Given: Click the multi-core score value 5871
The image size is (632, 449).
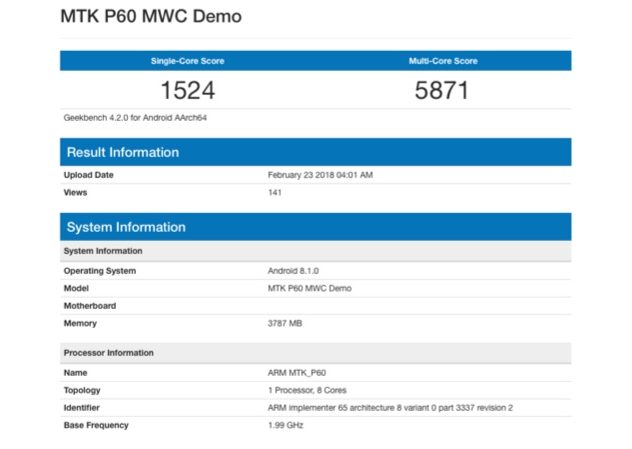Looking at the screenshot, I should point(443,91).
